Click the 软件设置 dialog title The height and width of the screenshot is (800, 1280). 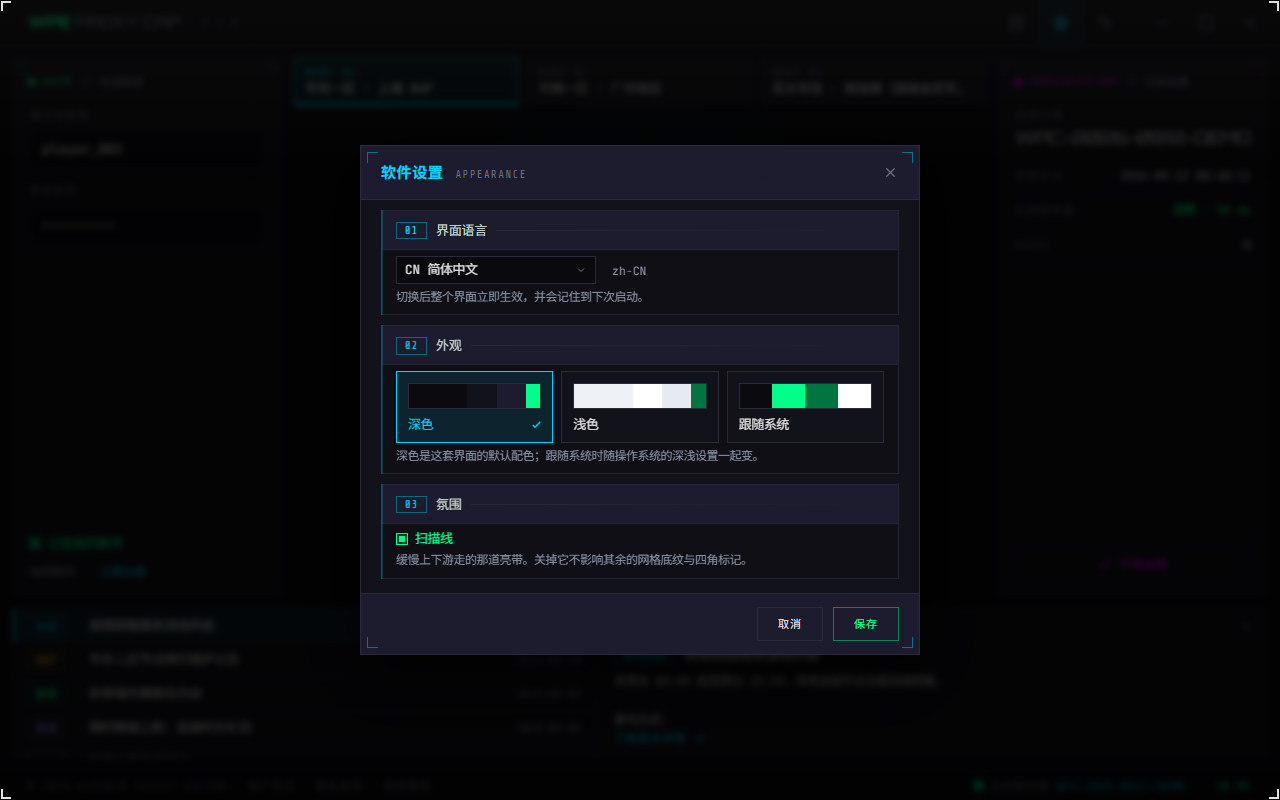(411, 173)
